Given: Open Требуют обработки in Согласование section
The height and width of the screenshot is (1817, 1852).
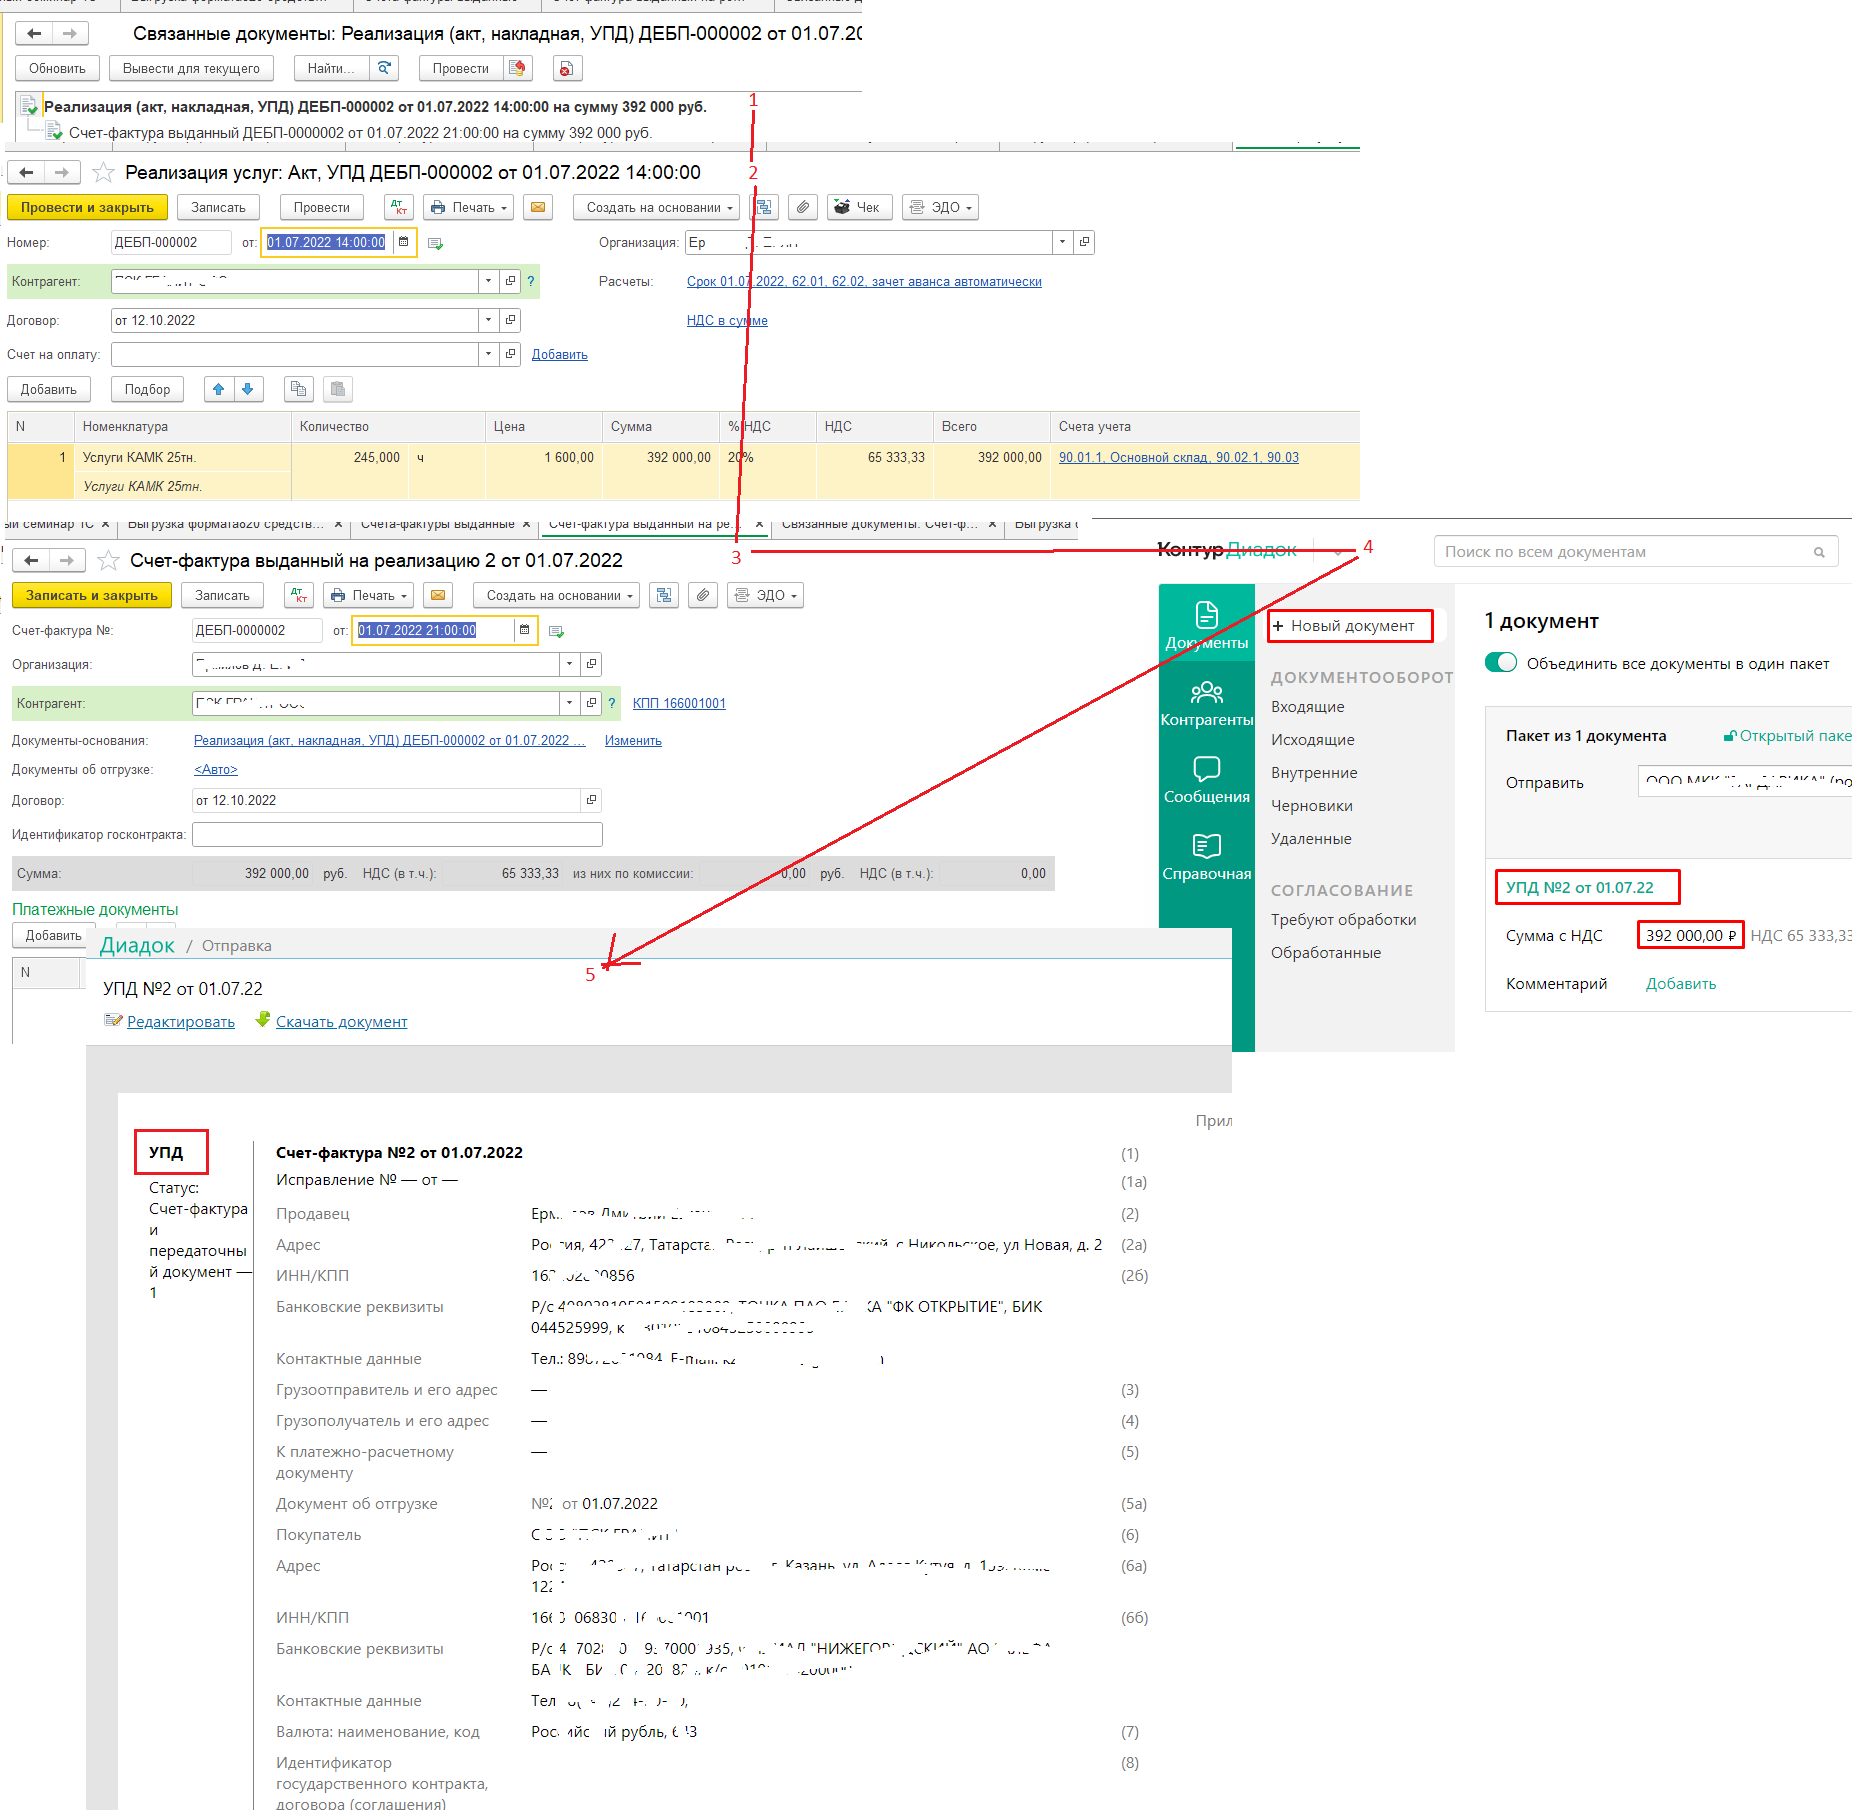Looking at the screenshot, I should click(1343, 920).
